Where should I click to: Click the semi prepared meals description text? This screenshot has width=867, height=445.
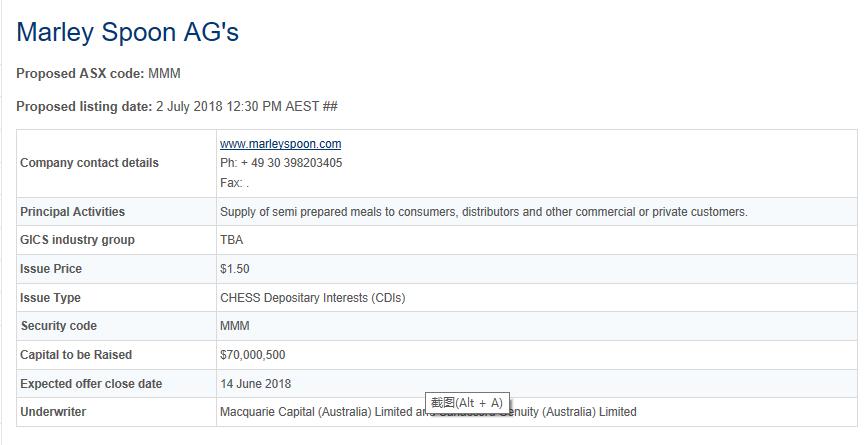pyautogui.click(x=483, y=212)
